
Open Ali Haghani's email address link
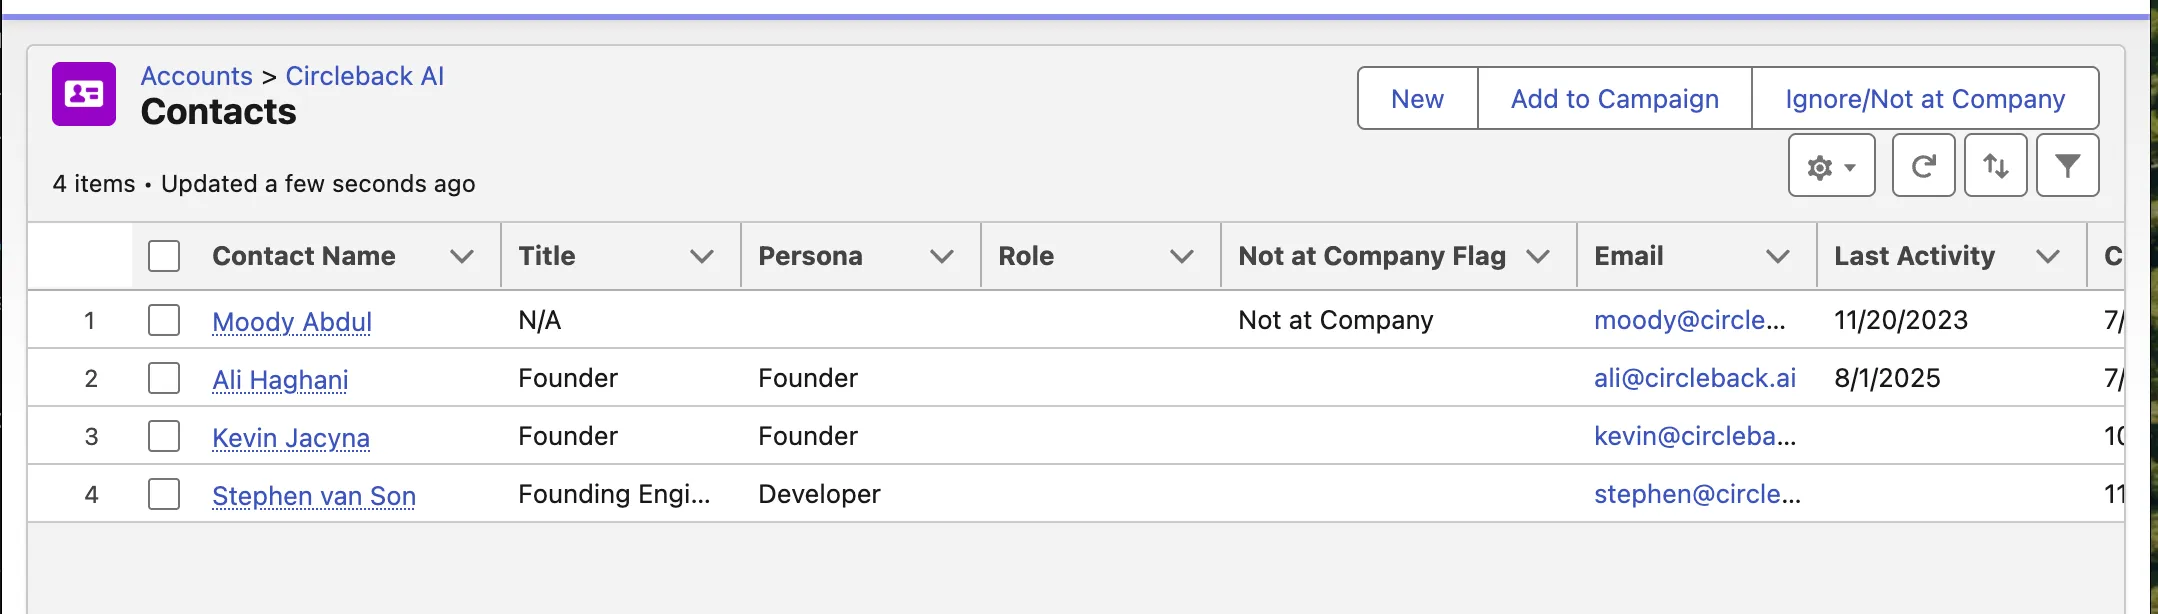[1694, 378]
